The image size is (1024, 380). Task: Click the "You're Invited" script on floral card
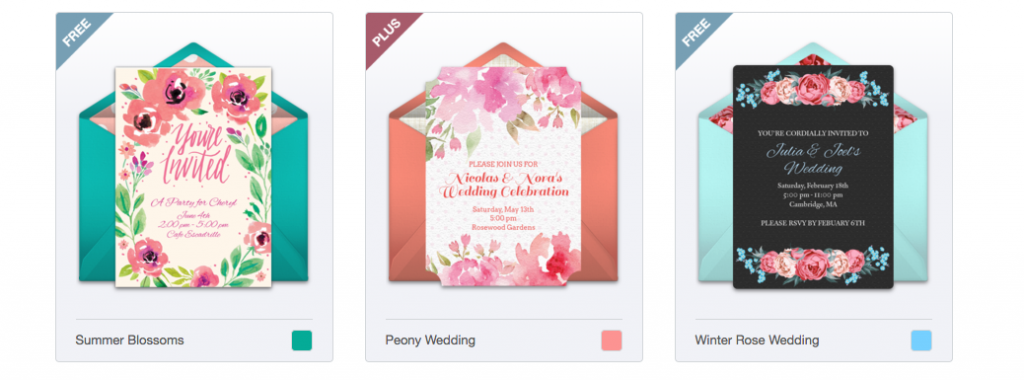194,157
